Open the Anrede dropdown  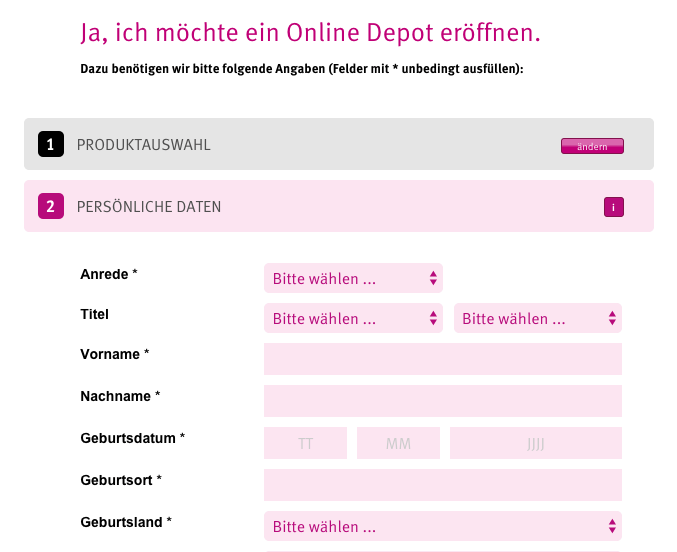[353, 278]
